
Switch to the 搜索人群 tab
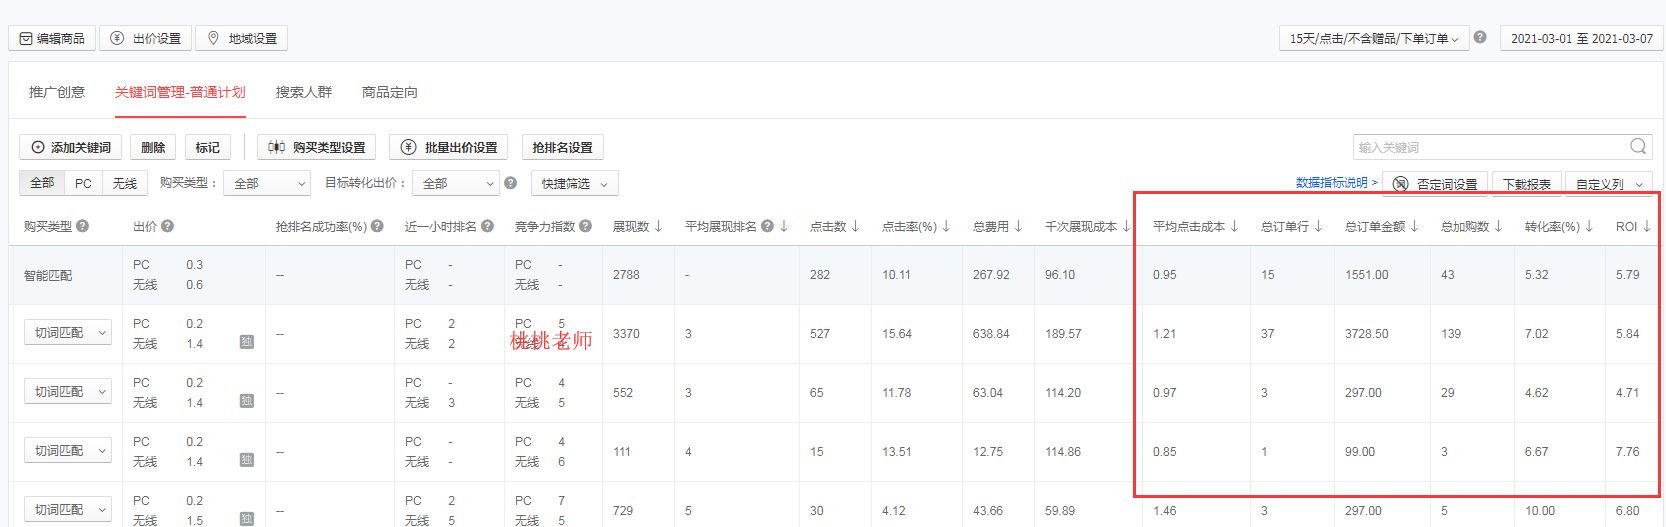pyautogui.click(x=304, y=92)
